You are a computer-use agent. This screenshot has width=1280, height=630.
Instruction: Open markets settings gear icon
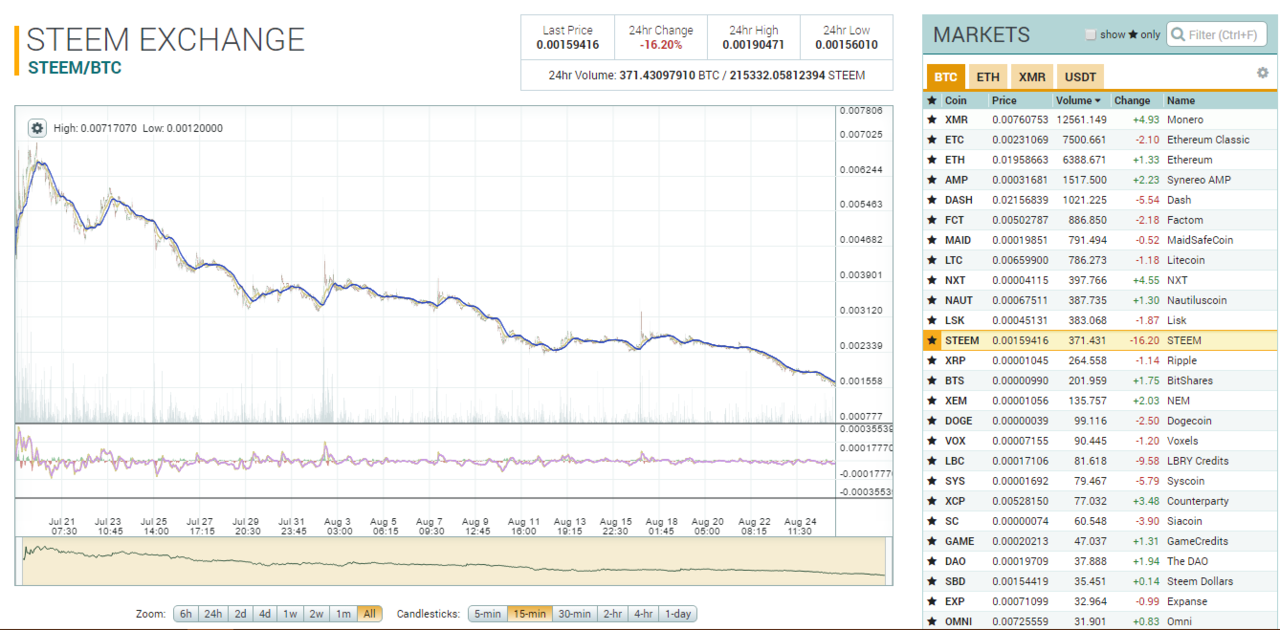[x=1263, y=73]
